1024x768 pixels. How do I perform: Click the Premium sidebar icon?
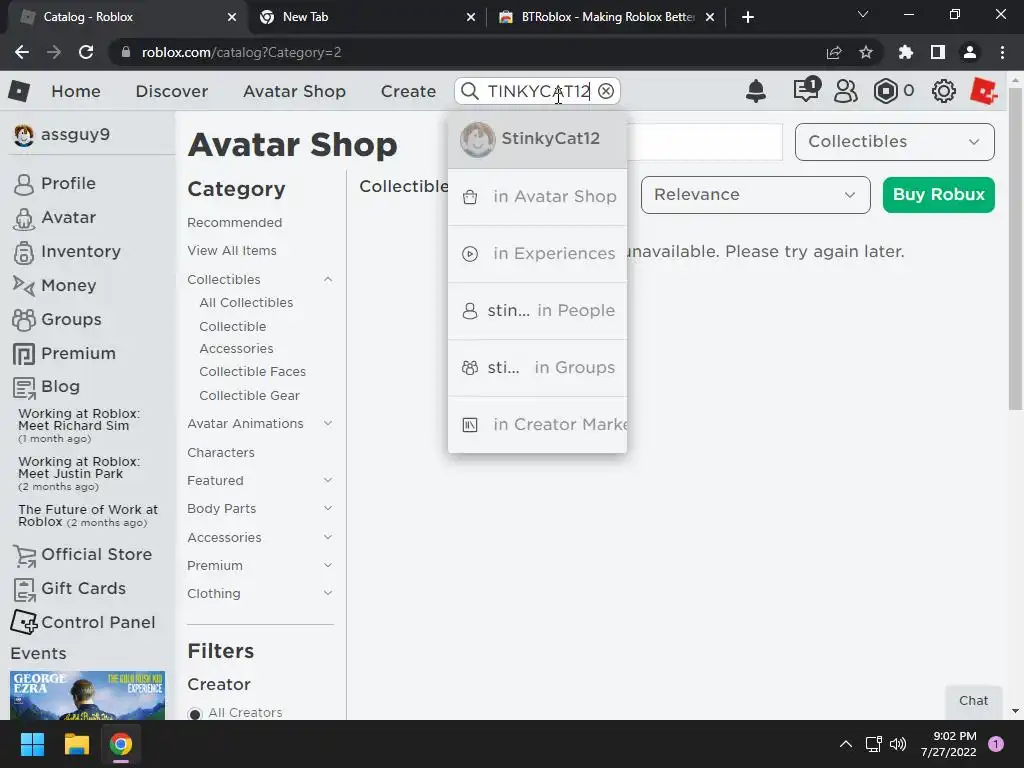[24, 353]
